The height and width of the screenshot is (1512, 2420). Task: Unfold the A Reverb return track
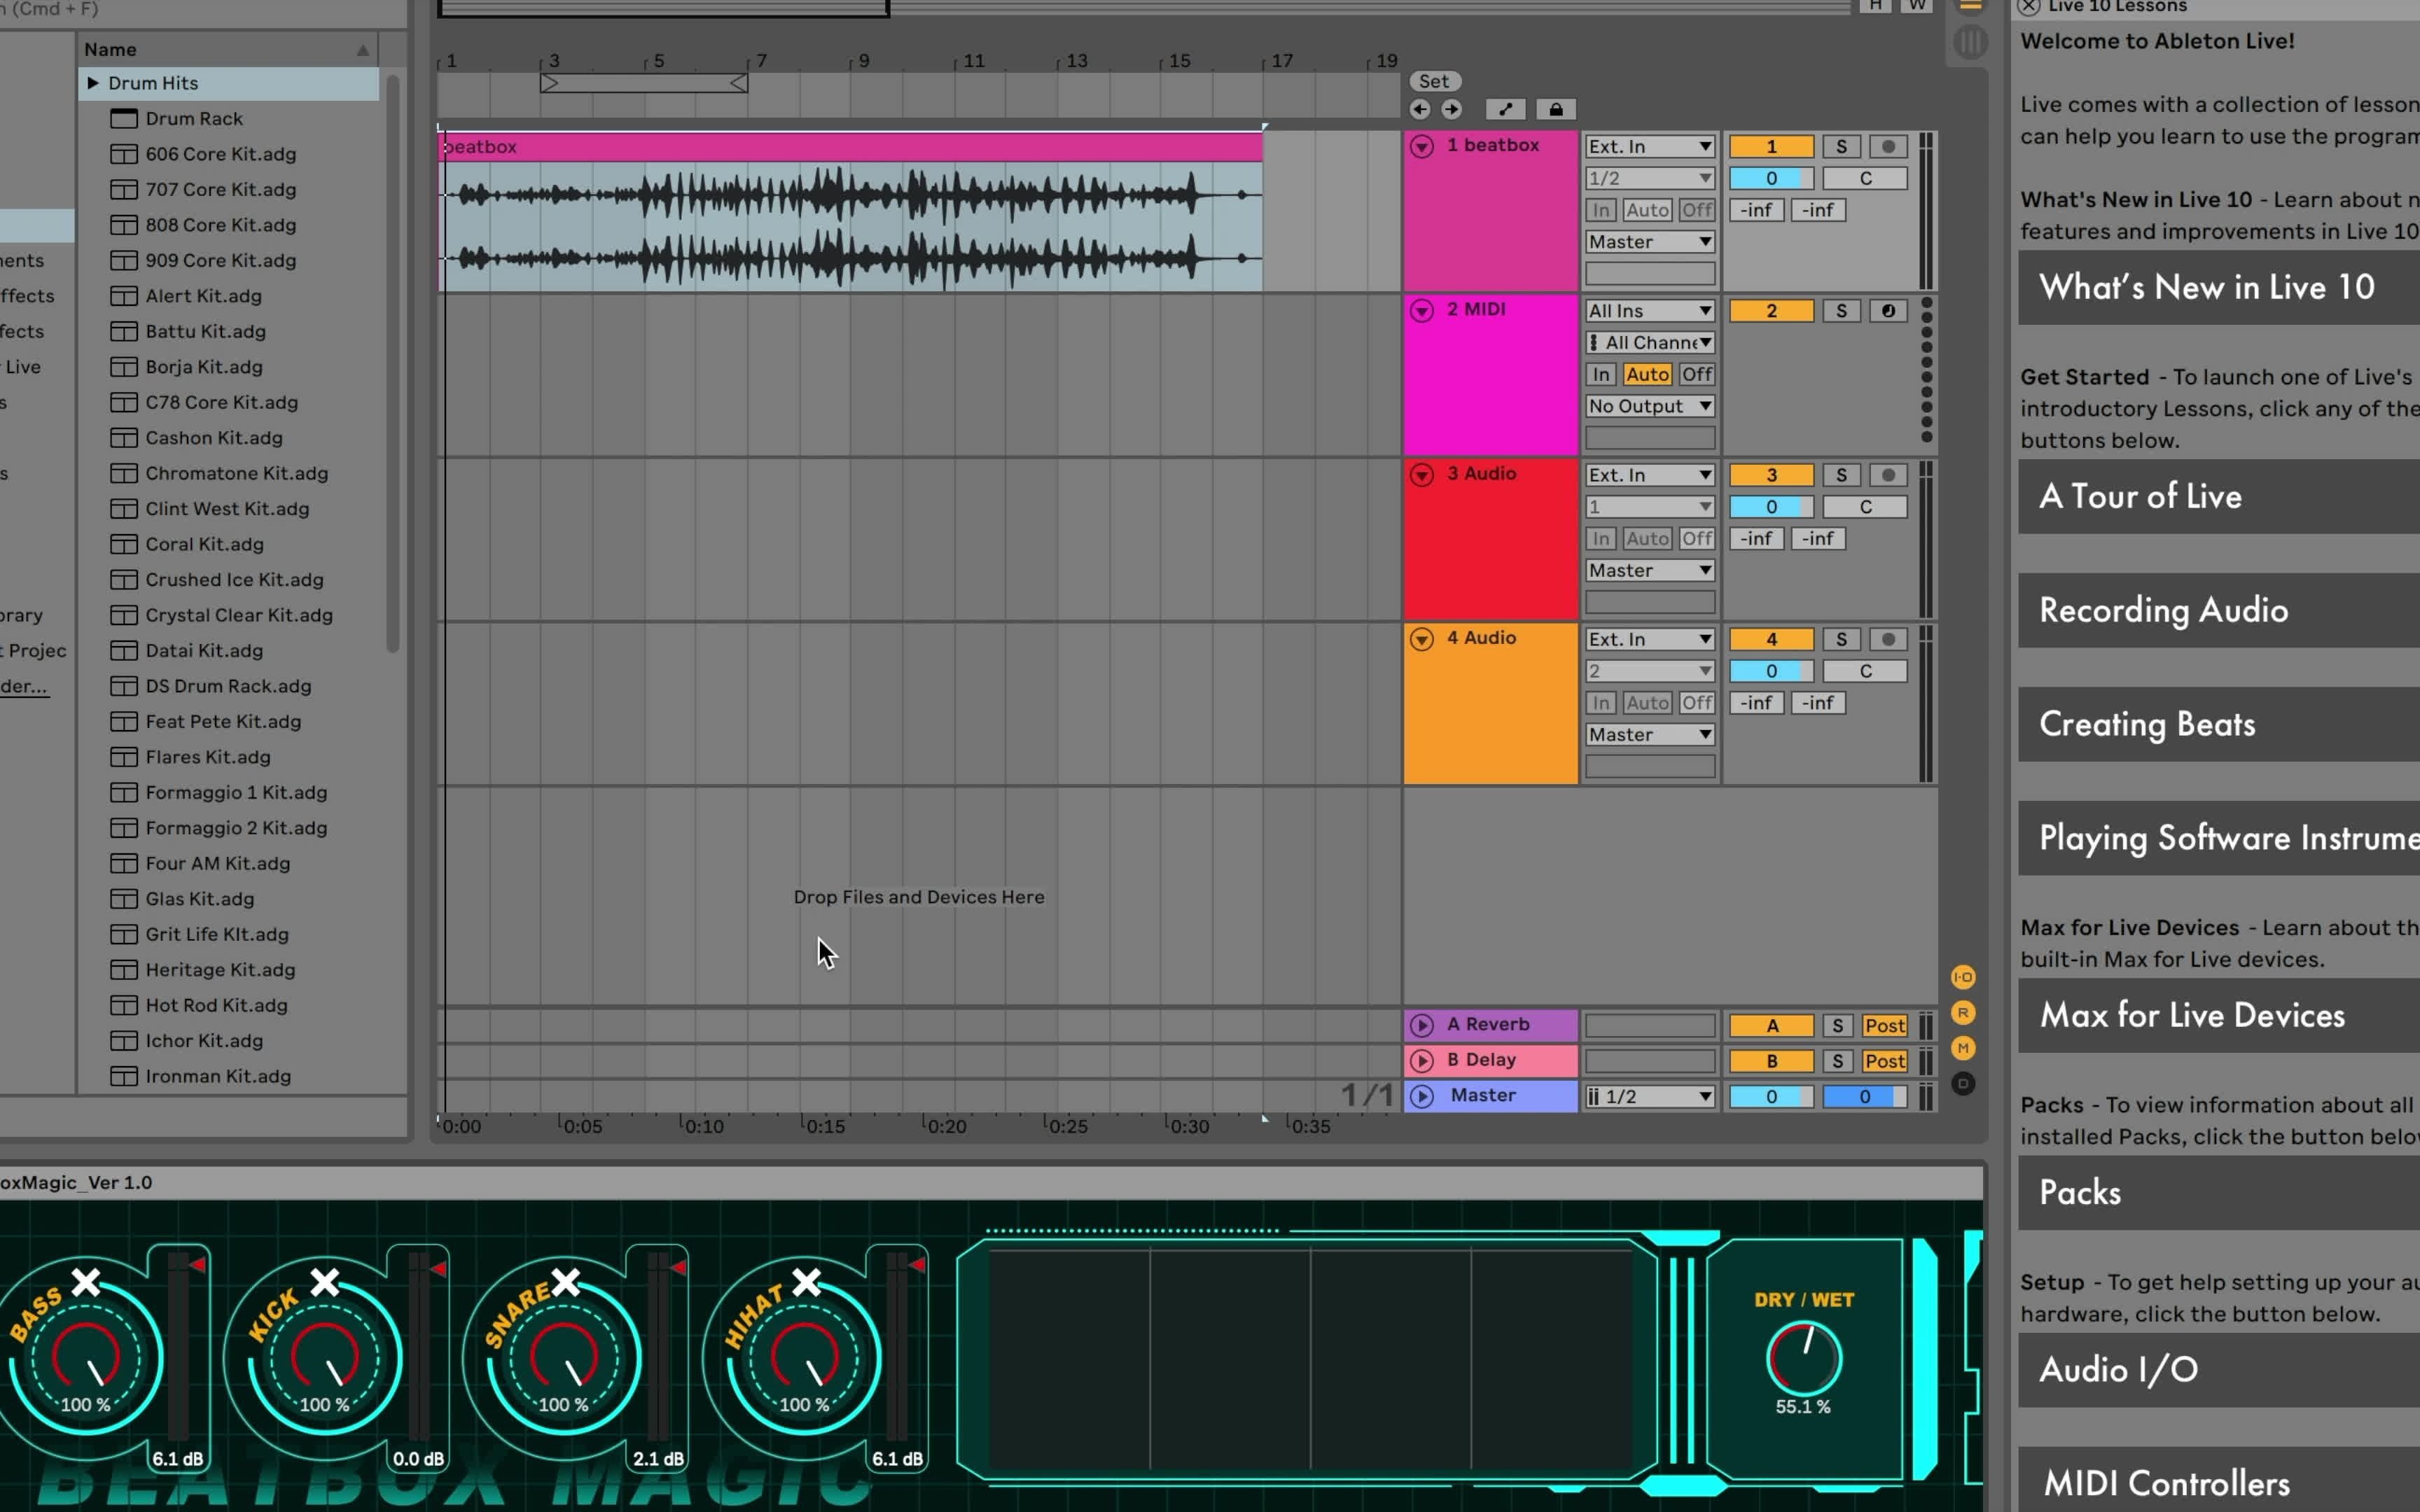(1421, 1025)
